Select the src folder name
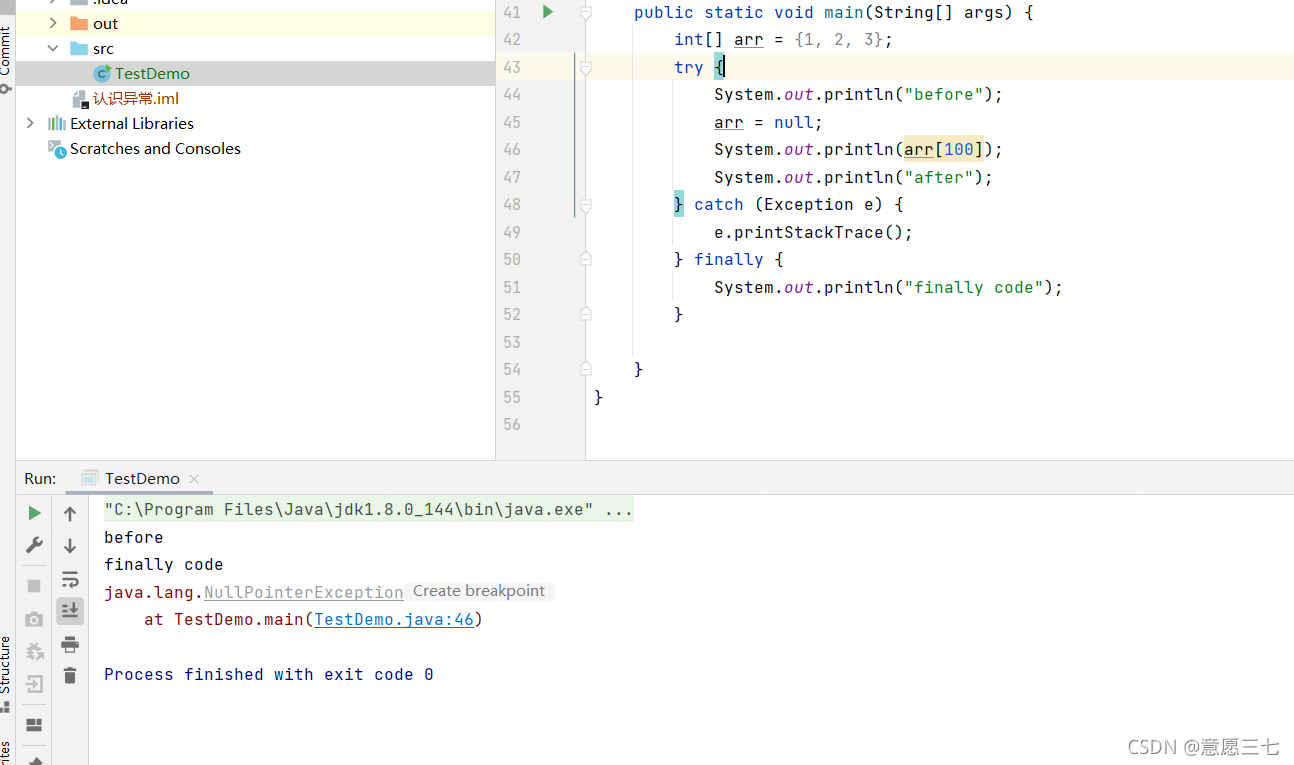Image resolution: width=1294 pixels, height=765 pixels. [x=104, y=48]
